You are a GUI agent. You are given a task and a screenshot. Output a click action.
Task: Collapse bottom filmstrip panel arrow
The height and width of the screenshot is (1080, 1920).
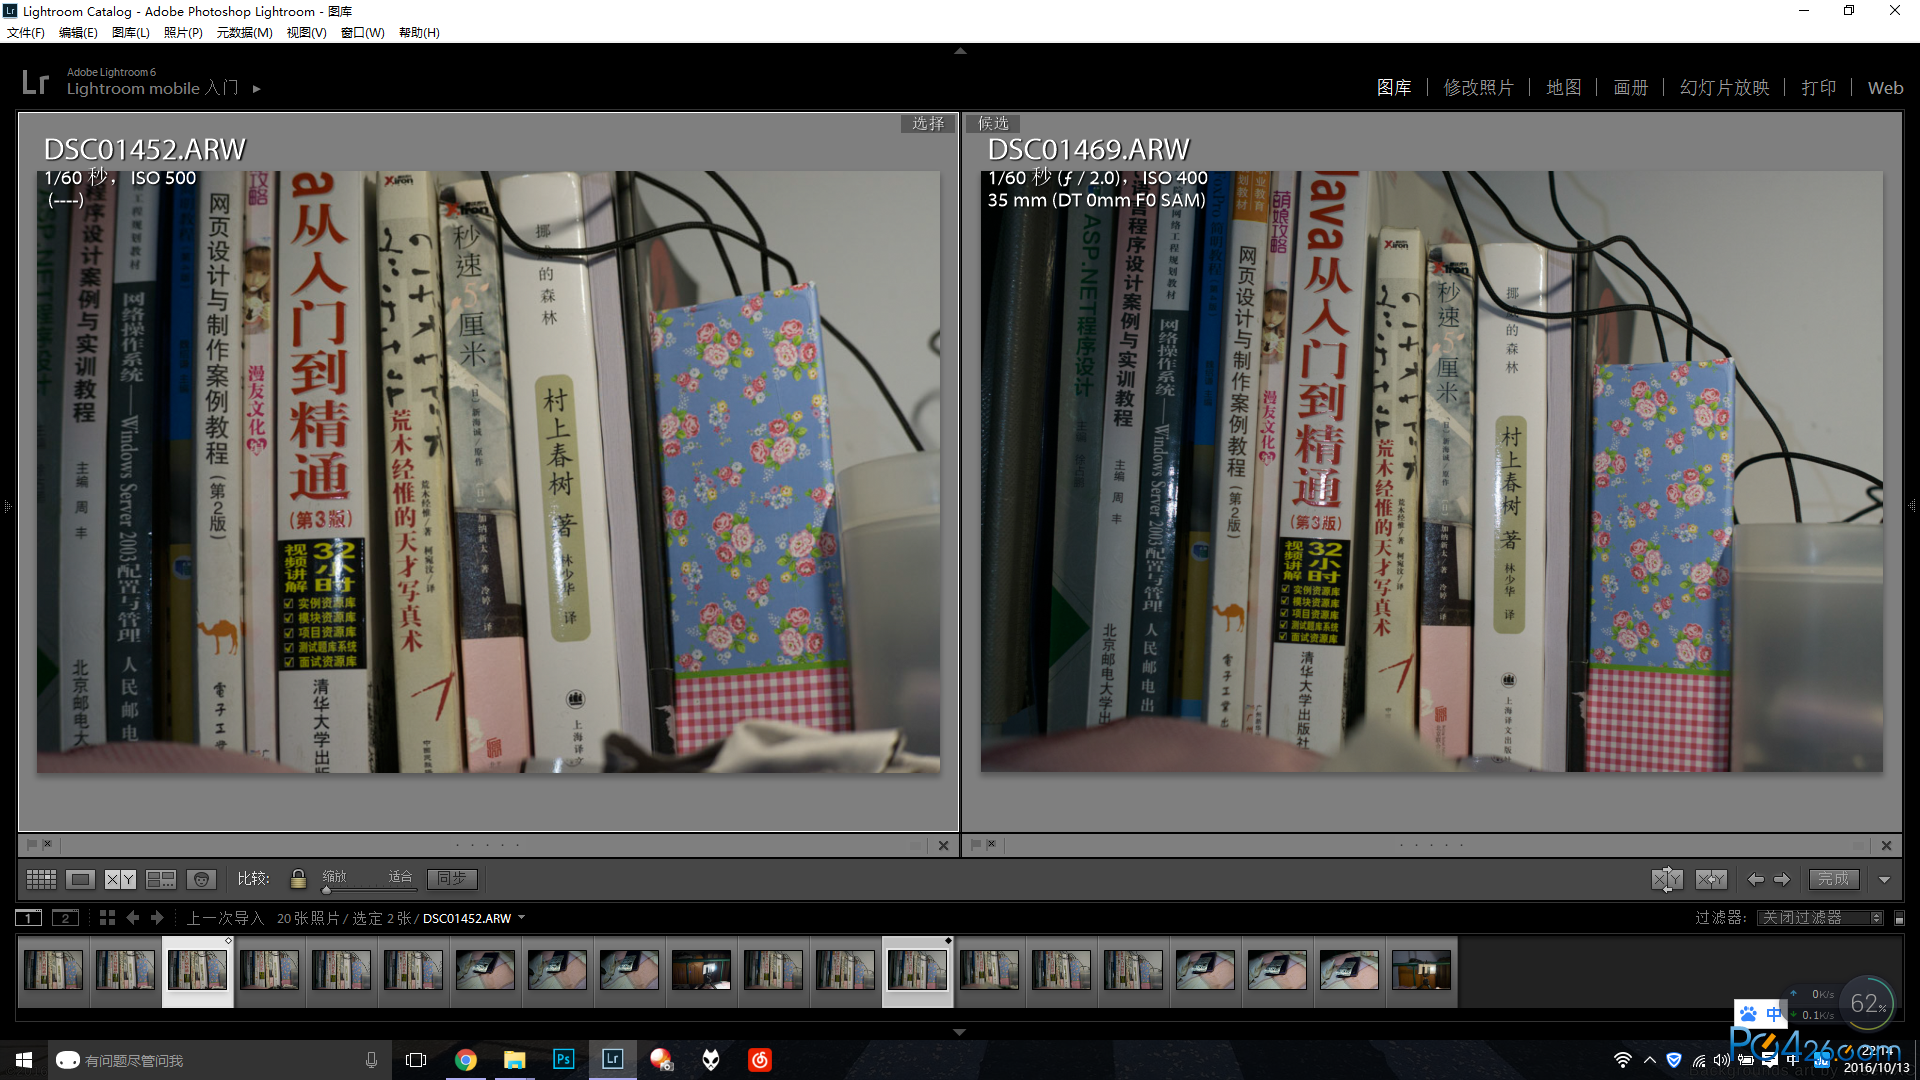(960, 1032)
